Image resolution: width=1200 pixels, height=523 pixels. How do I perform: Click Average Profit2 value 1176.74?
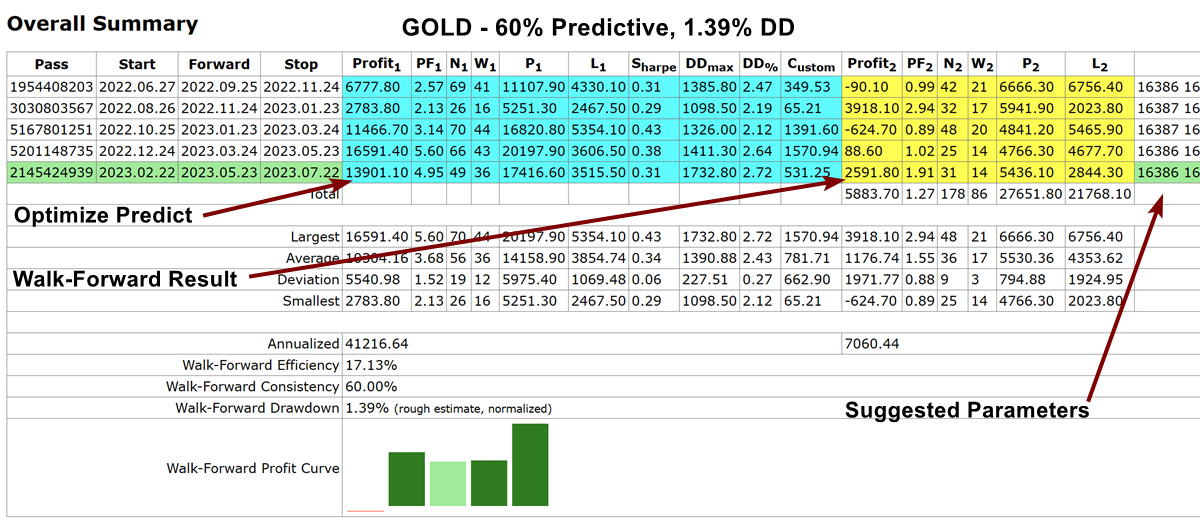coord(872,257)
